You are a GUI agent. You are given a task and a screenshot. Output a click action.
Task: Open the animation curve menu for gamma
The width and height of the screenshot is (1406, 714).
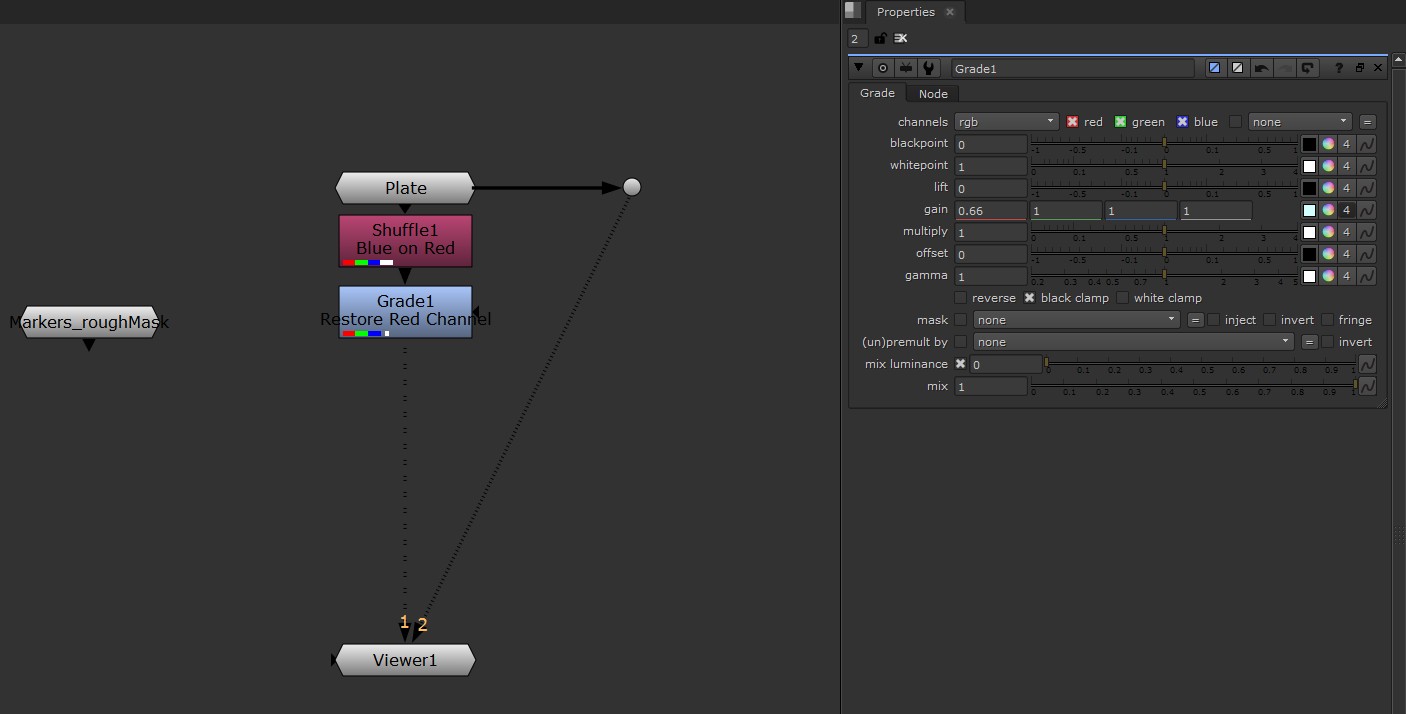(1366, 276)
